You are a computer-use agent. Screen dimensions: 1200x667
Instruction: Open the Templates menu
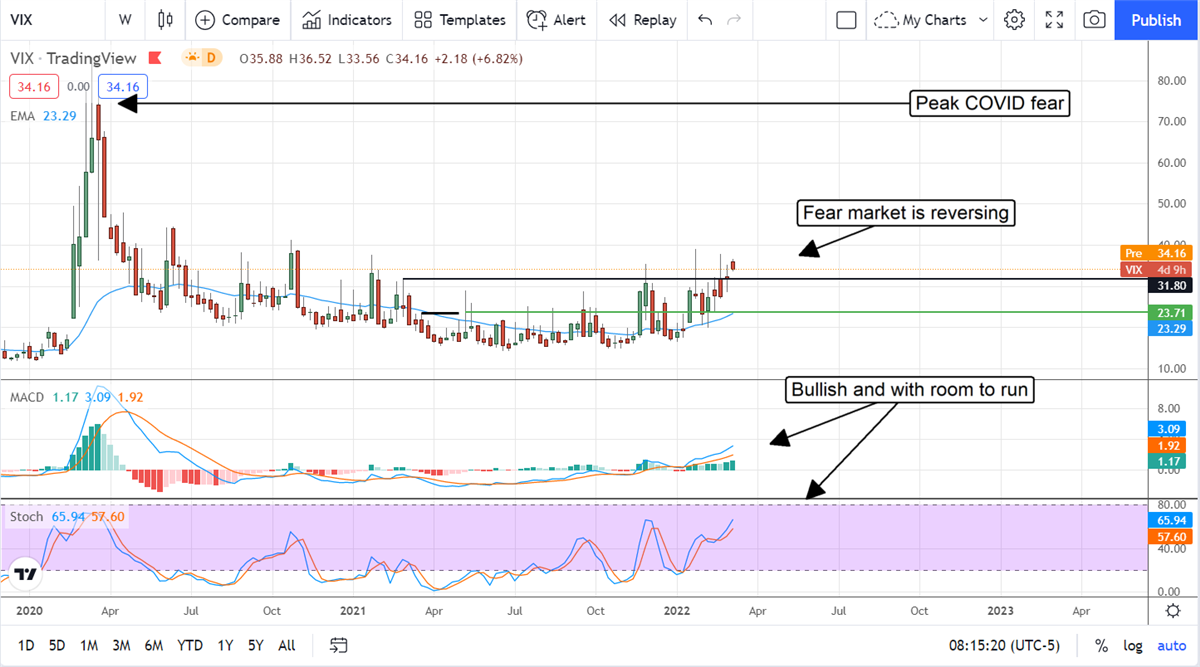click(461, 20)
